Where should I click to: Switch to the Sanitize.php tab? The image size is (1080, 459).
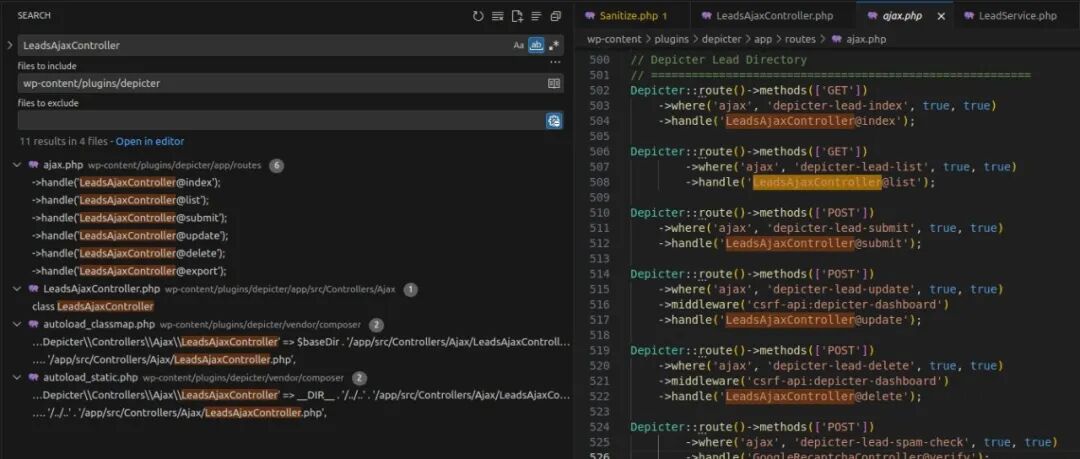tap(627, 16)
